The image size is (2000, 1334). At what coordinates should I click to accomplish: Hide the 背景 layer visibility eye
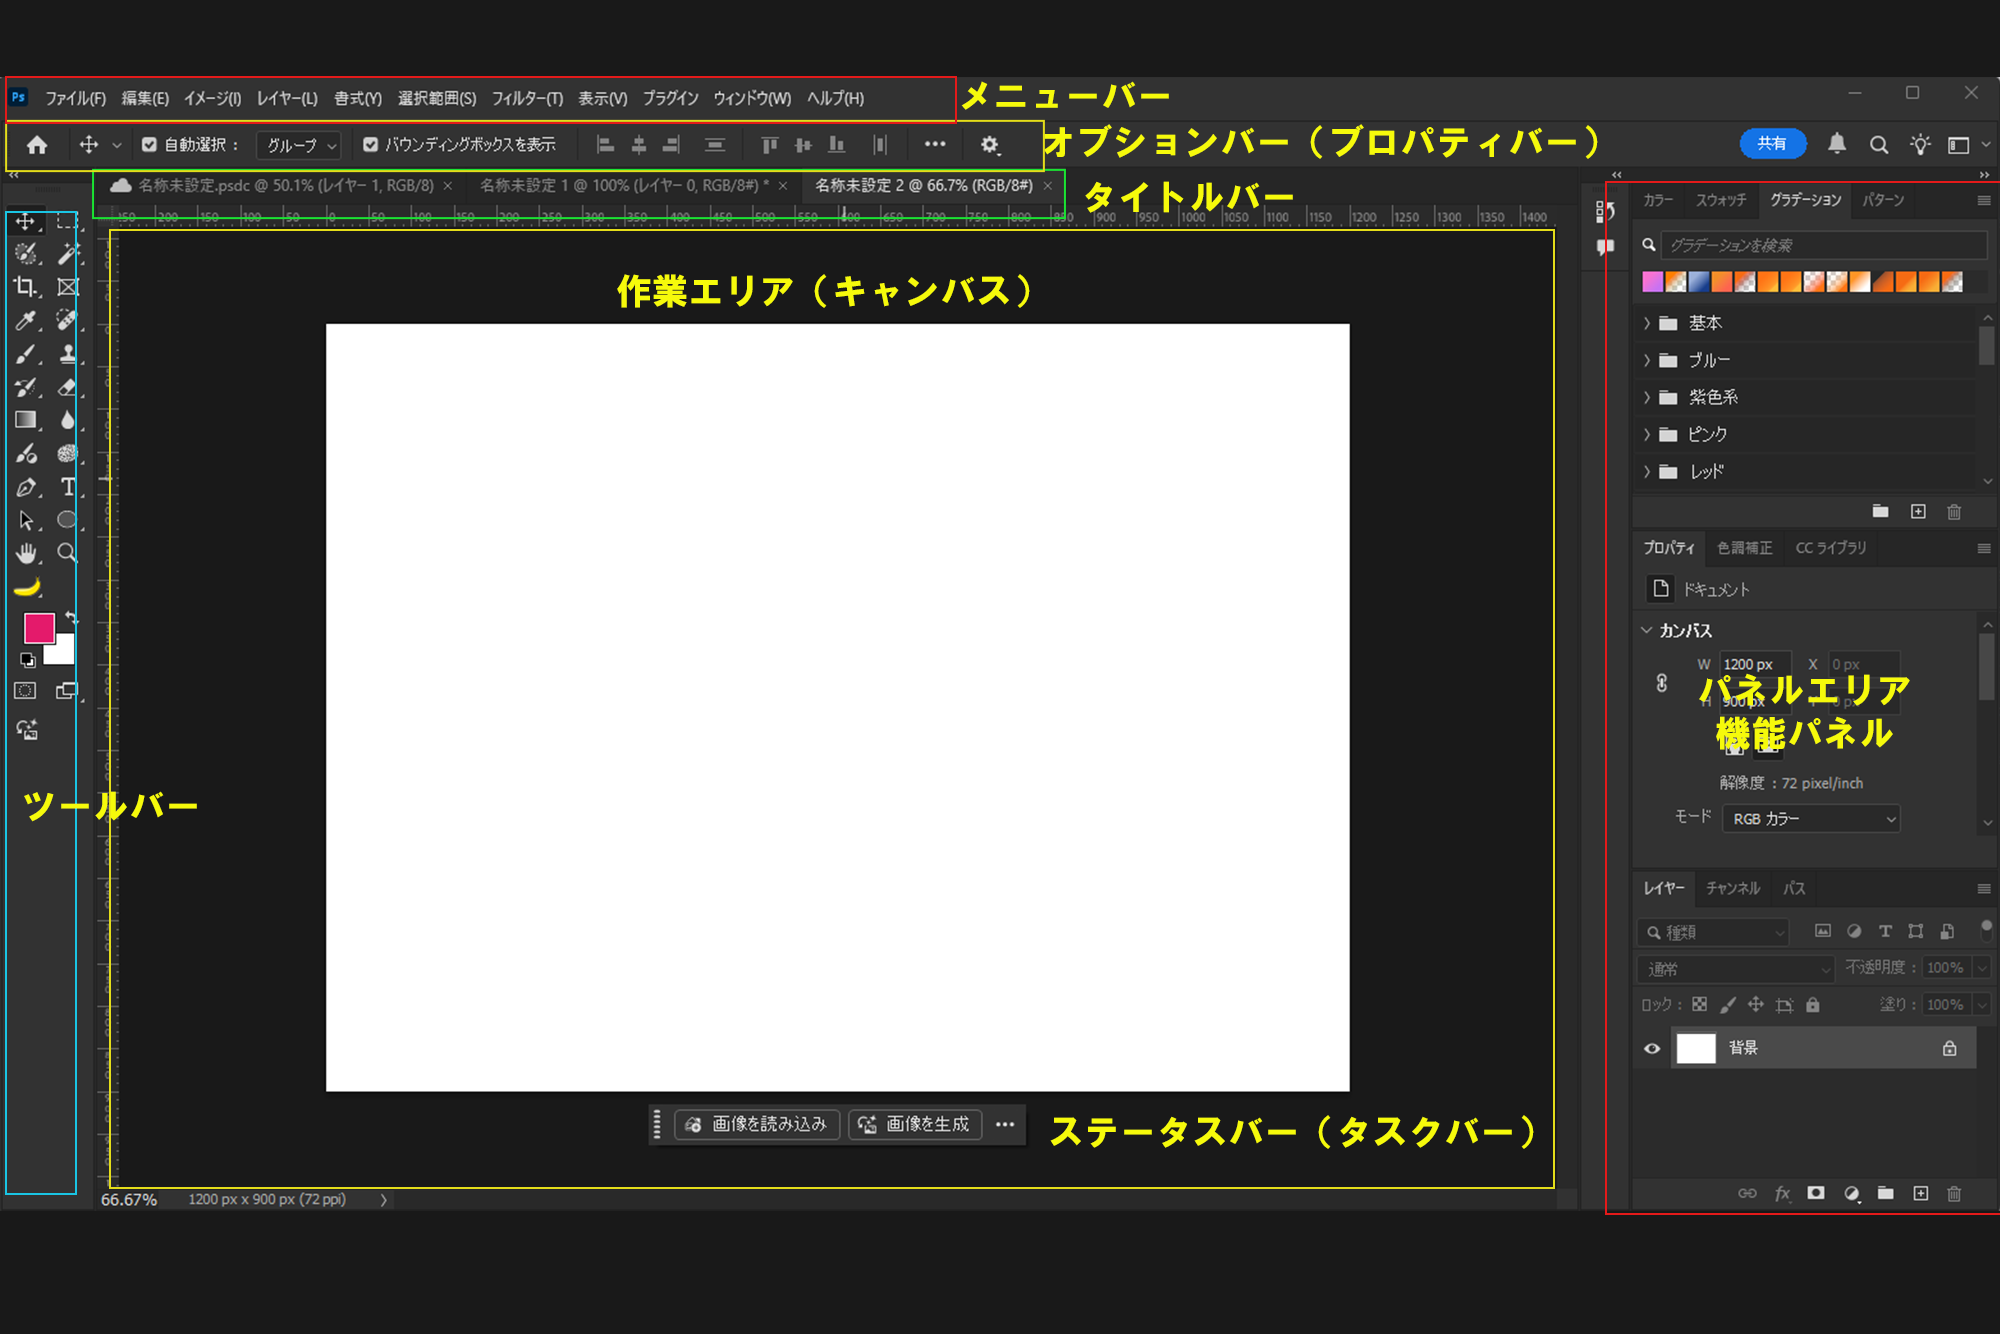[1652, 1048]
